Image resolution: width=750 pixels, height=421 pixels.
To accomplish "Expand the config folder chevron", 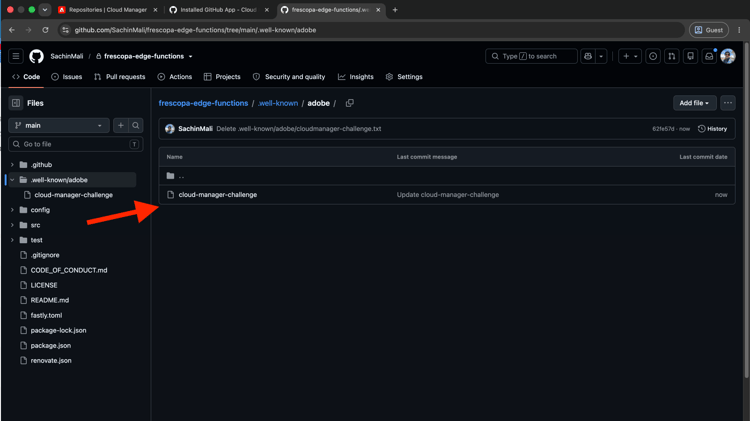I will coord(12,210).
